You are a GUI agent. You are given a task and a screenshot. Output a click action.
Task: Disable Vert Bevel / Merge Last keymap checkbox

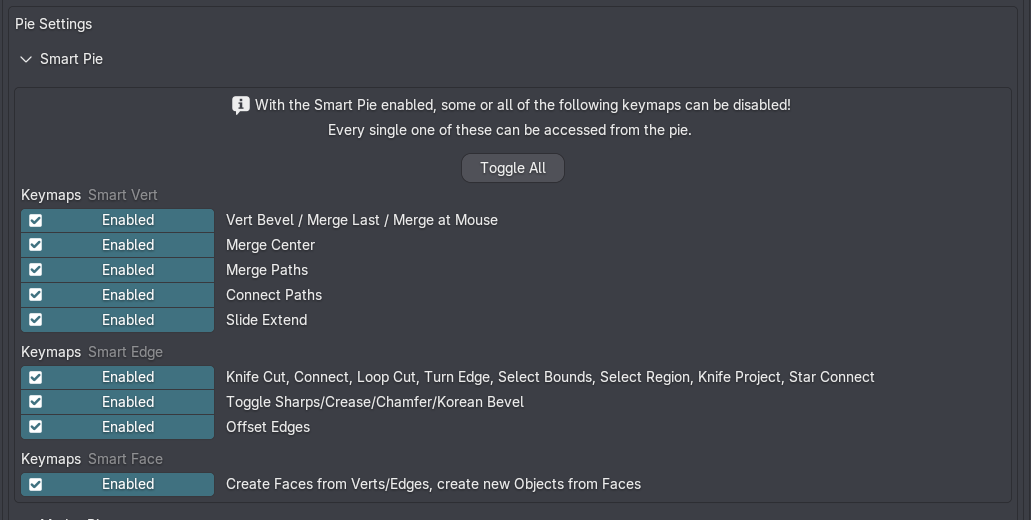pyautogui.click(x=118, y=220)
